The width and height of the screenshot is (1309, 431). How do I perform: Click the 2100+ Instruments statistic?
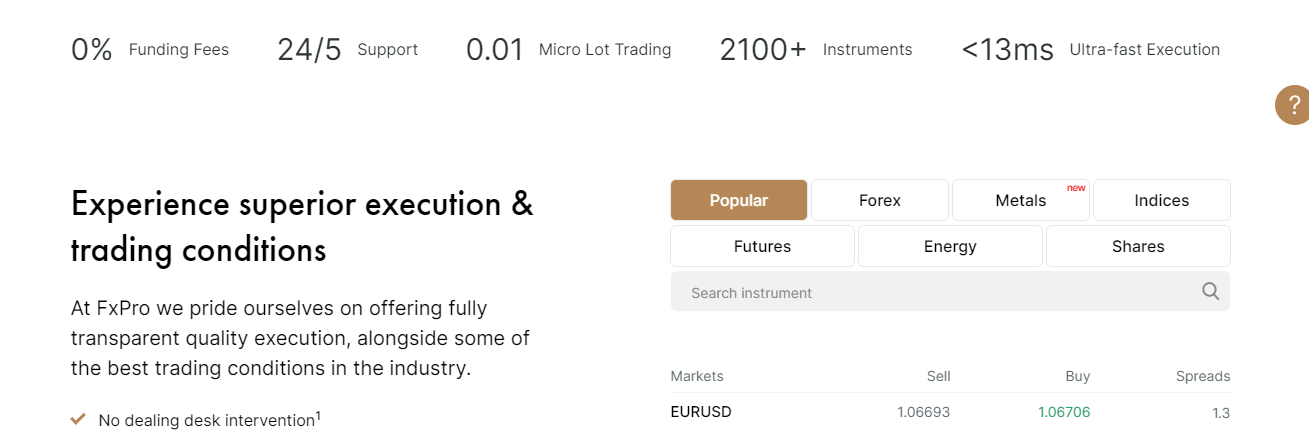[x=816, y=49]
